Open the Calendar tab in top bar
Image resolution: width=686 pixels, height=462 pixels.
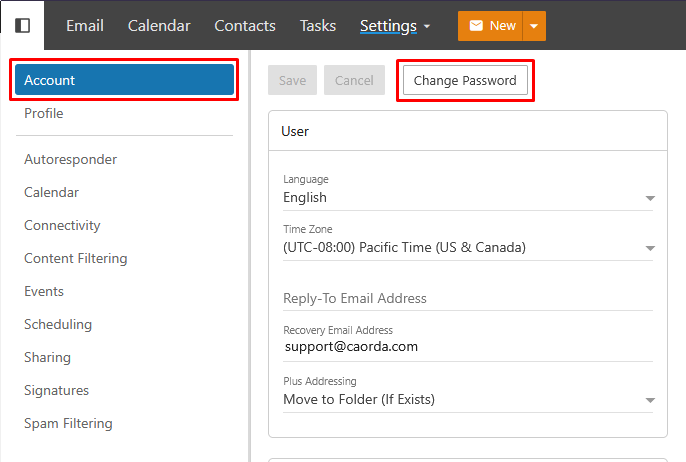tap(159, 26)
